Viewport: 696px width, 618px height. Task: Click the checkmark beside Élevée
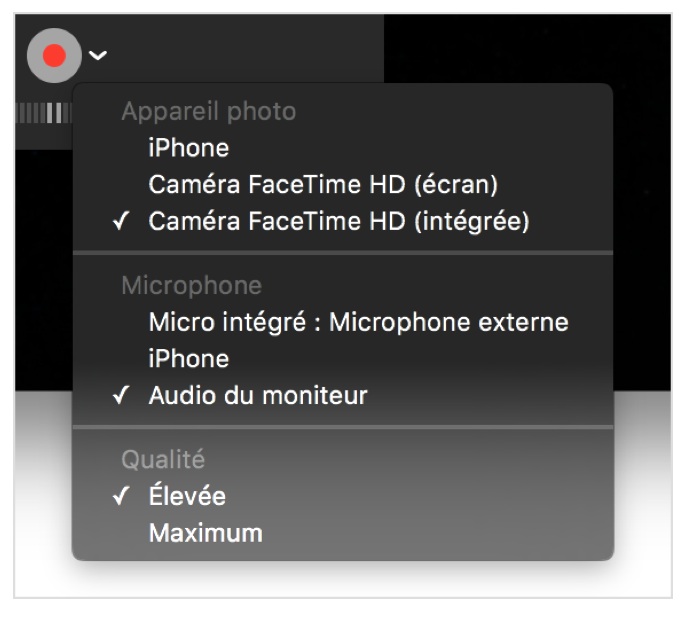[122, 497]
